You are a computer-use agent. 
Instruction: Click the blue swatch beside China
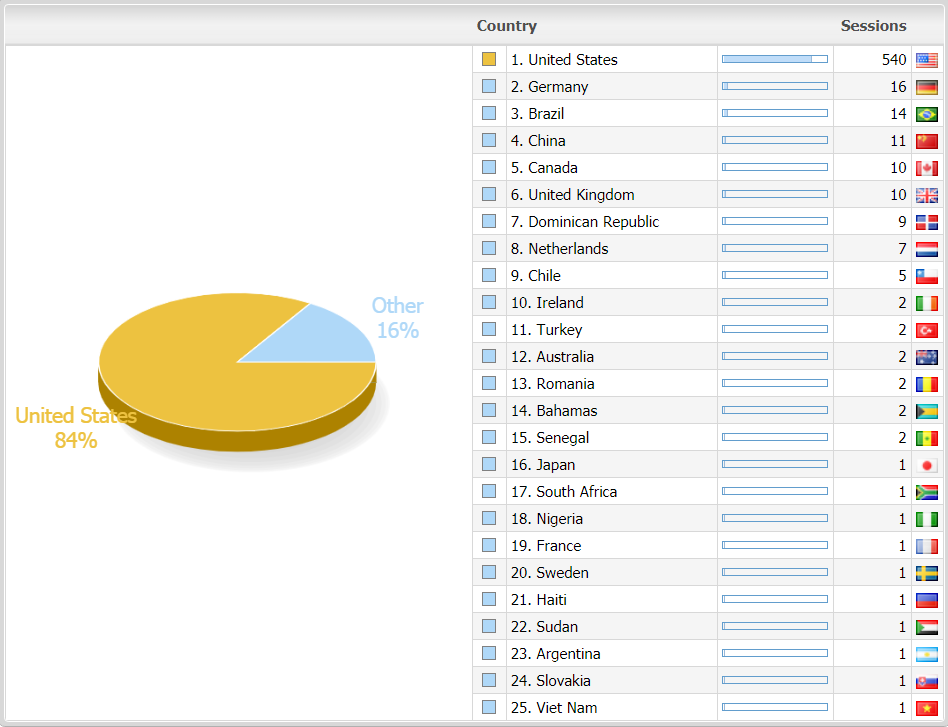pos(489,140)
